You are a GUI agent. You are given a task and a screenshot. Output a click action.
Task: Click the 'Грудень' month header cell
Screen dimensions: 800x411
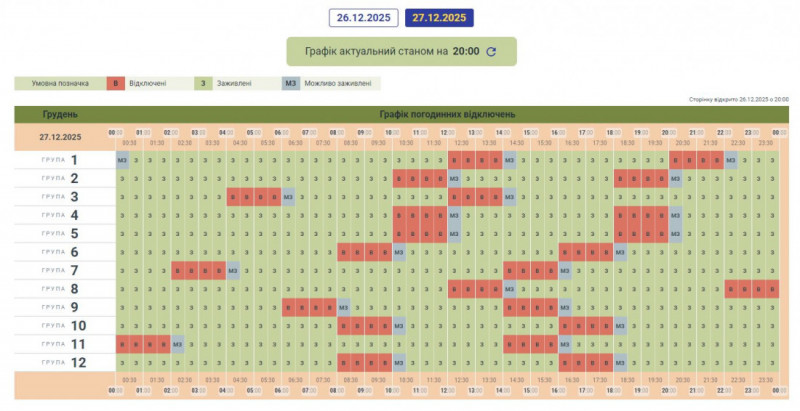[60, 114]
